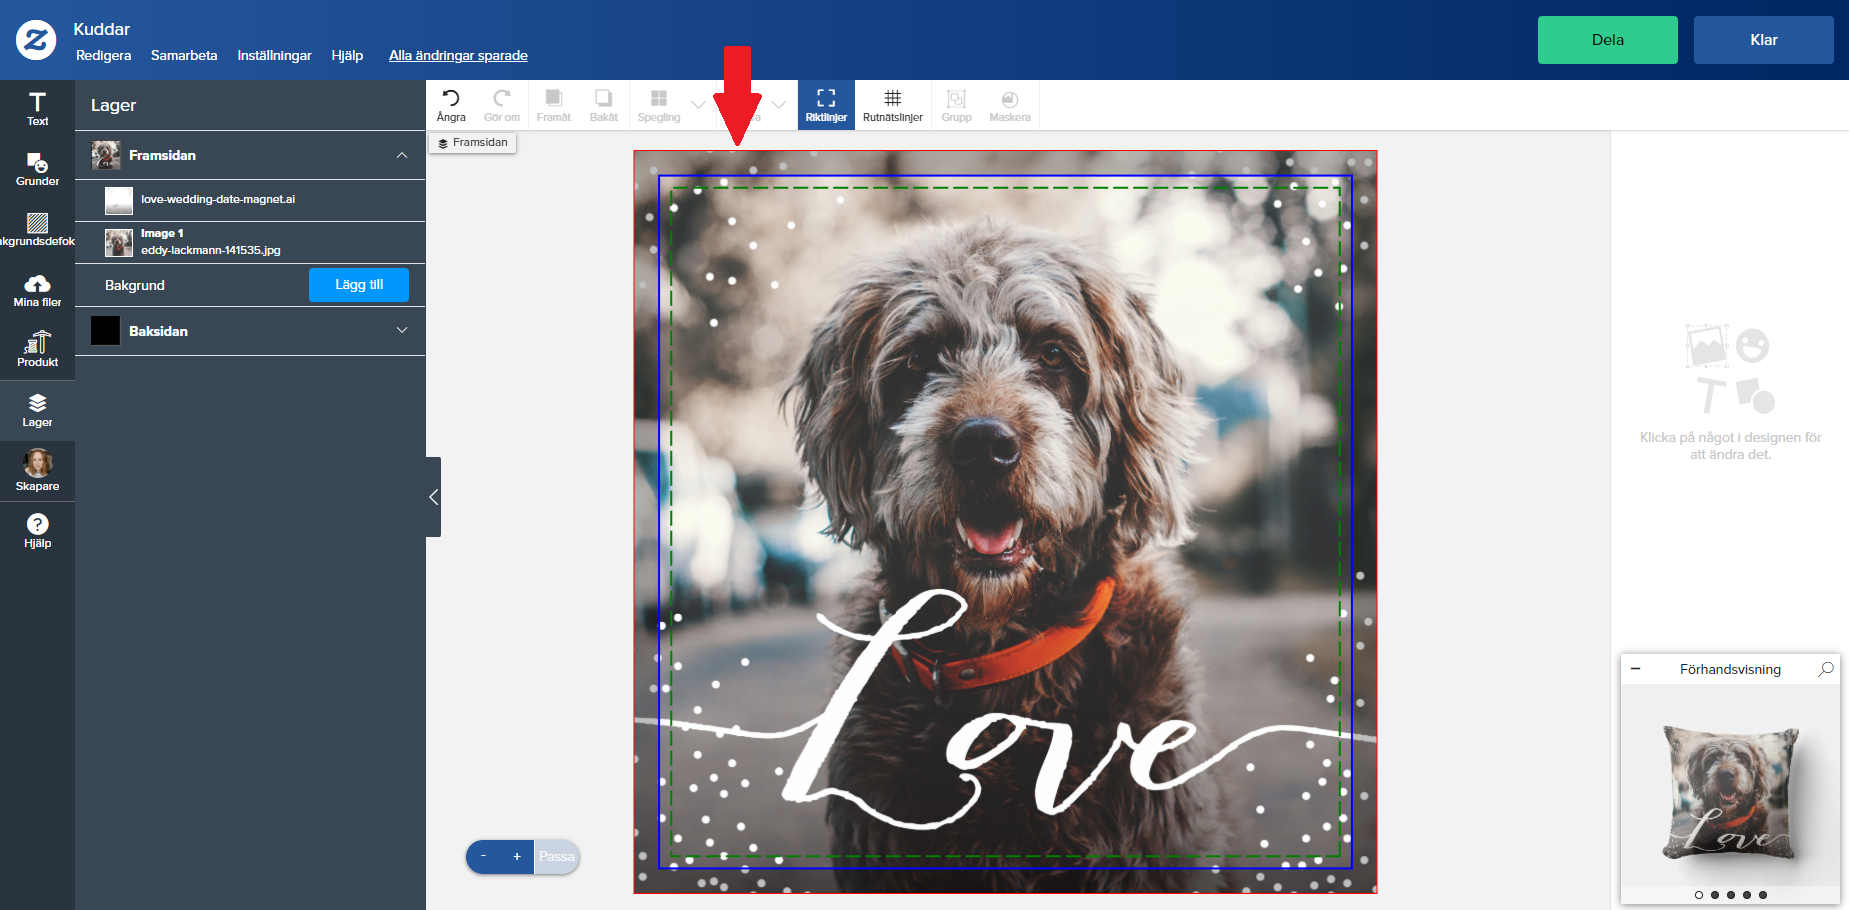This screenshot has height=910, width=1849.
Task: Open the Zazzle logo home icon
Action: point(36,40)
